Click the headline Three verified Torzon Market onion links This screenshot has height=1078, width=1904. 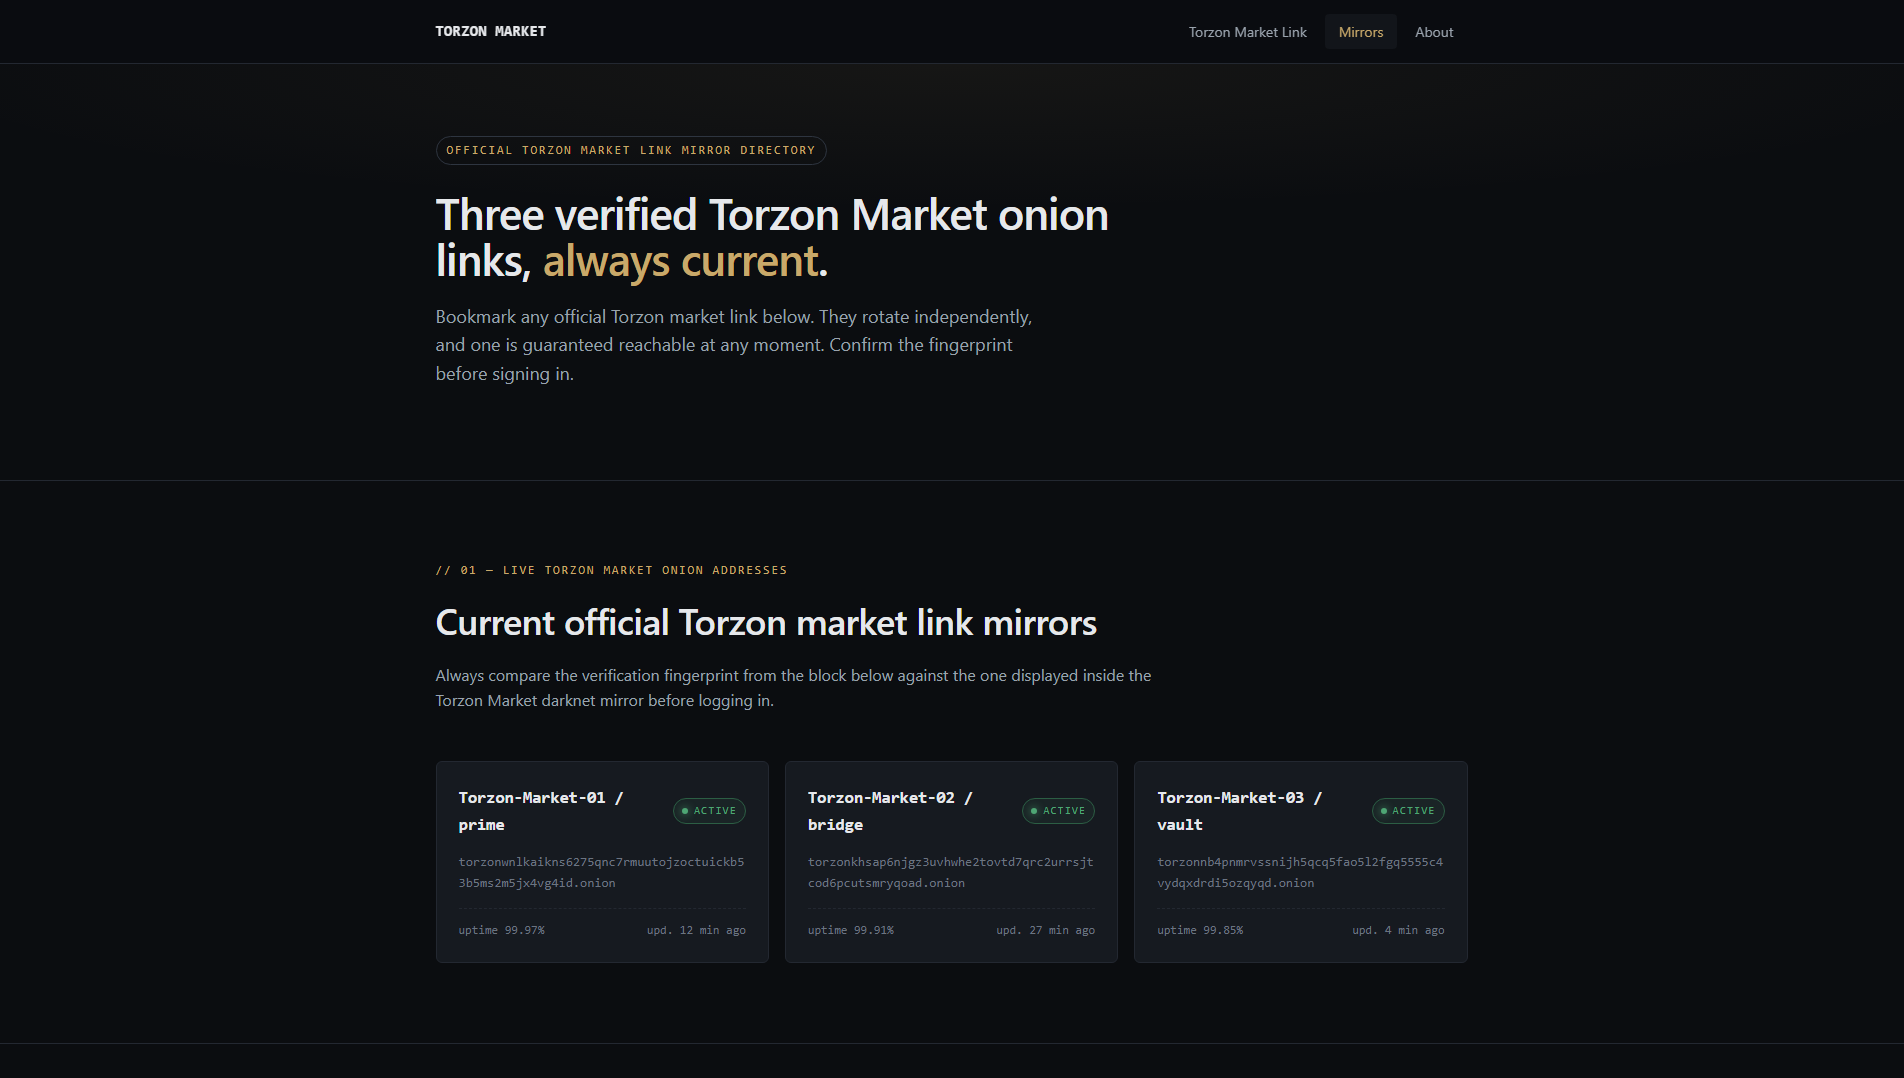tap(772, 238)
